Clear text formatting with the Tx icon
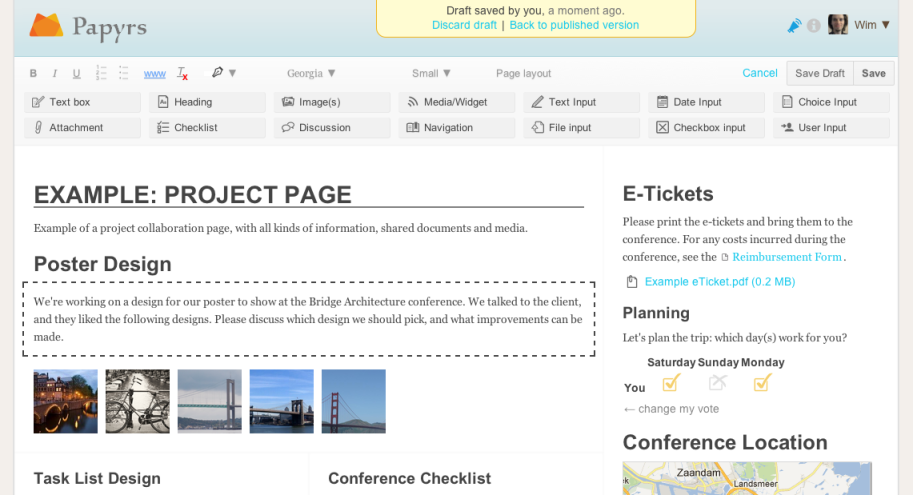913x495 pixels. pyautogui.click(x=182, y=73)
